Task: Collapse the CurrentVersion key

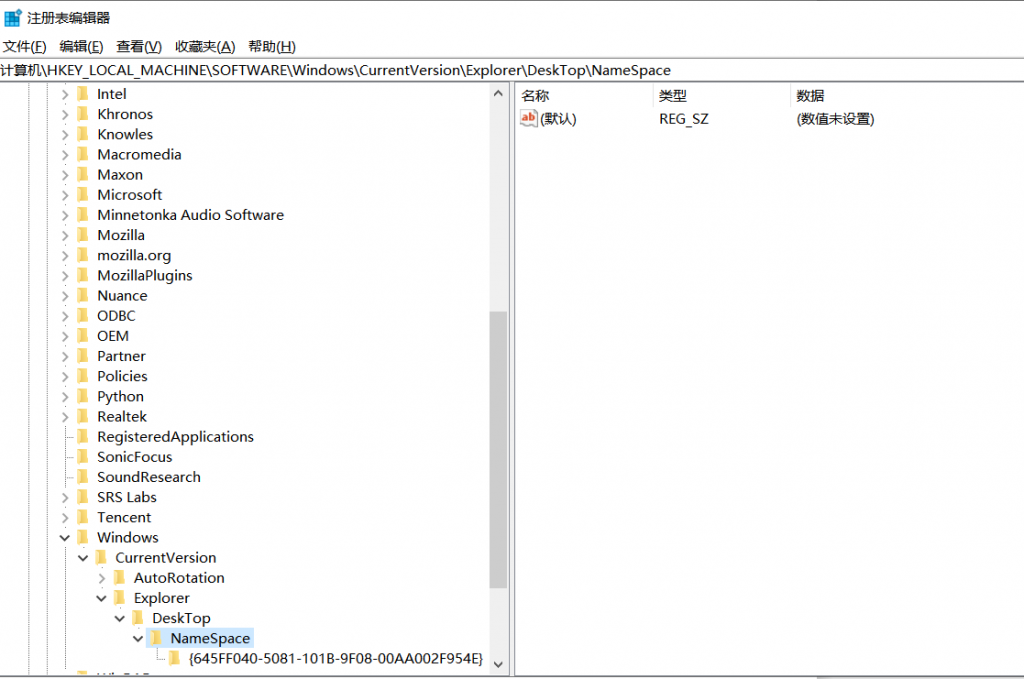Action: (83, 558)
